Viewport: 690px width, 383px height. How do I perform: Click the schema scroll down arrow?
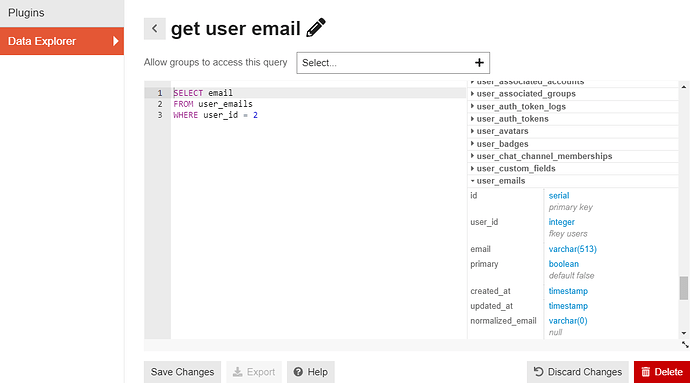[683, 333]
